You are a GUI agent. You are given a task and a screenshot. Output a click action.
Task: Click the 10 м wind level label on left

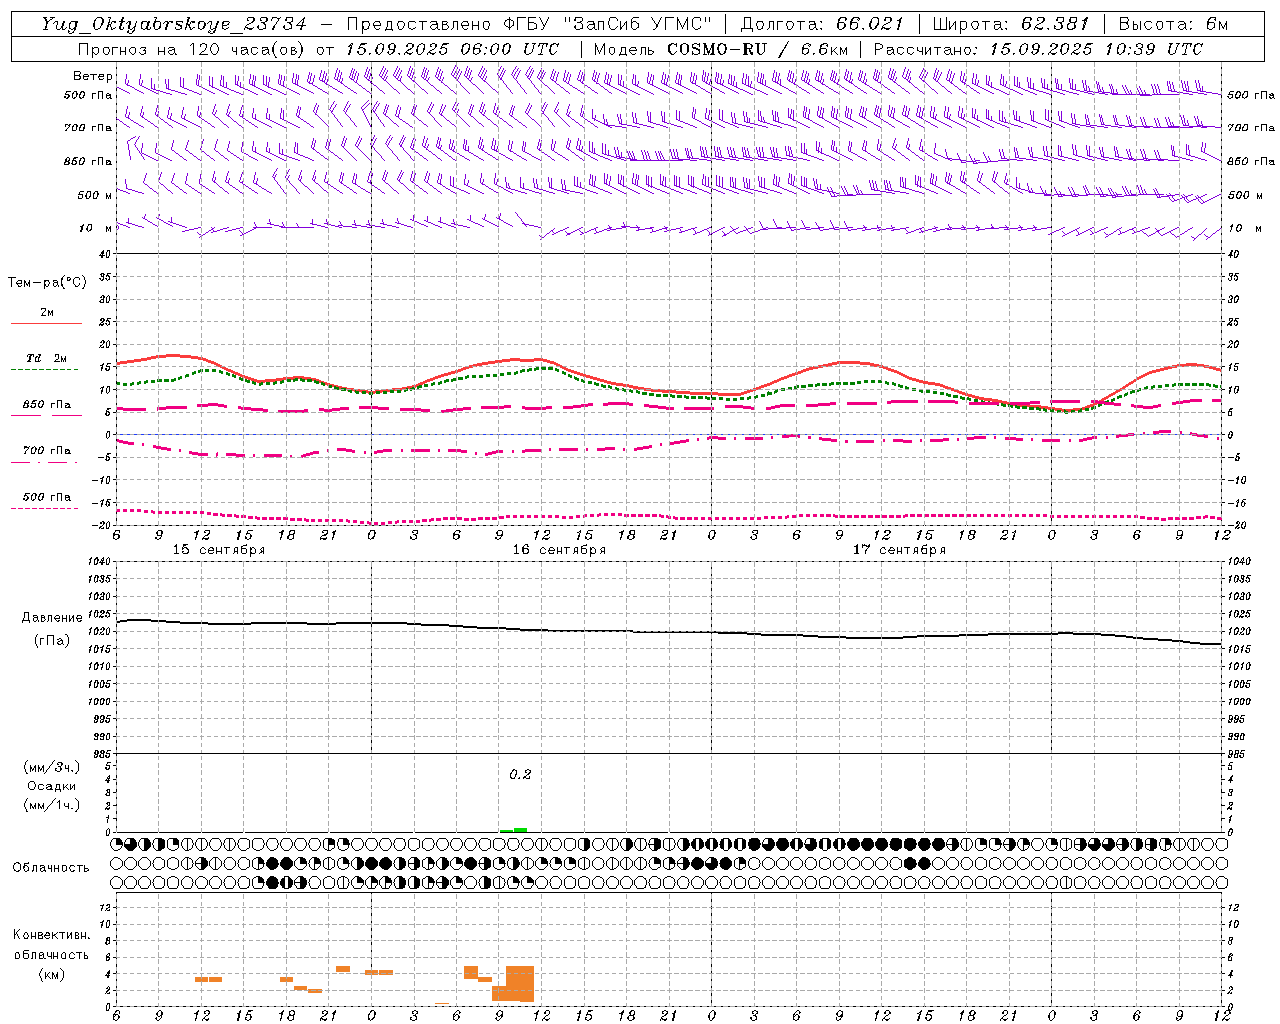pos(95,228)
